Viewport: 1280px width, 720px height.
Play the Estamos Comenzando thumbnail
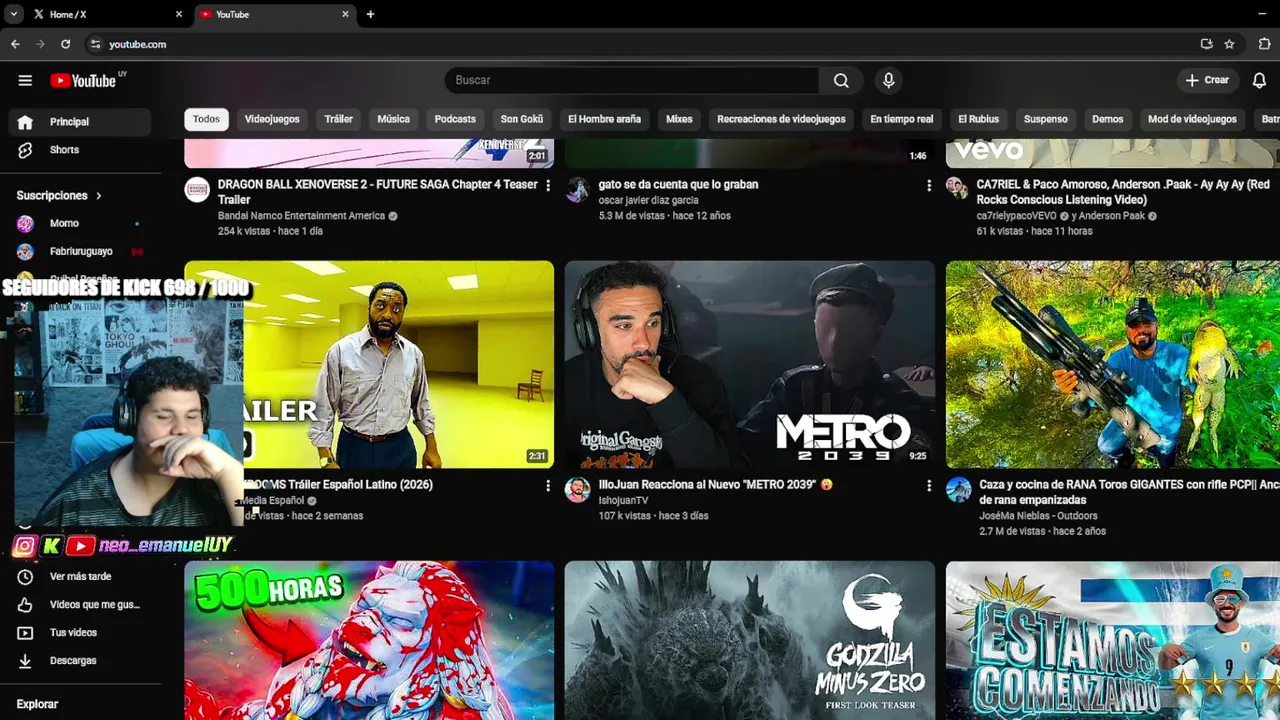[1113, 640]
